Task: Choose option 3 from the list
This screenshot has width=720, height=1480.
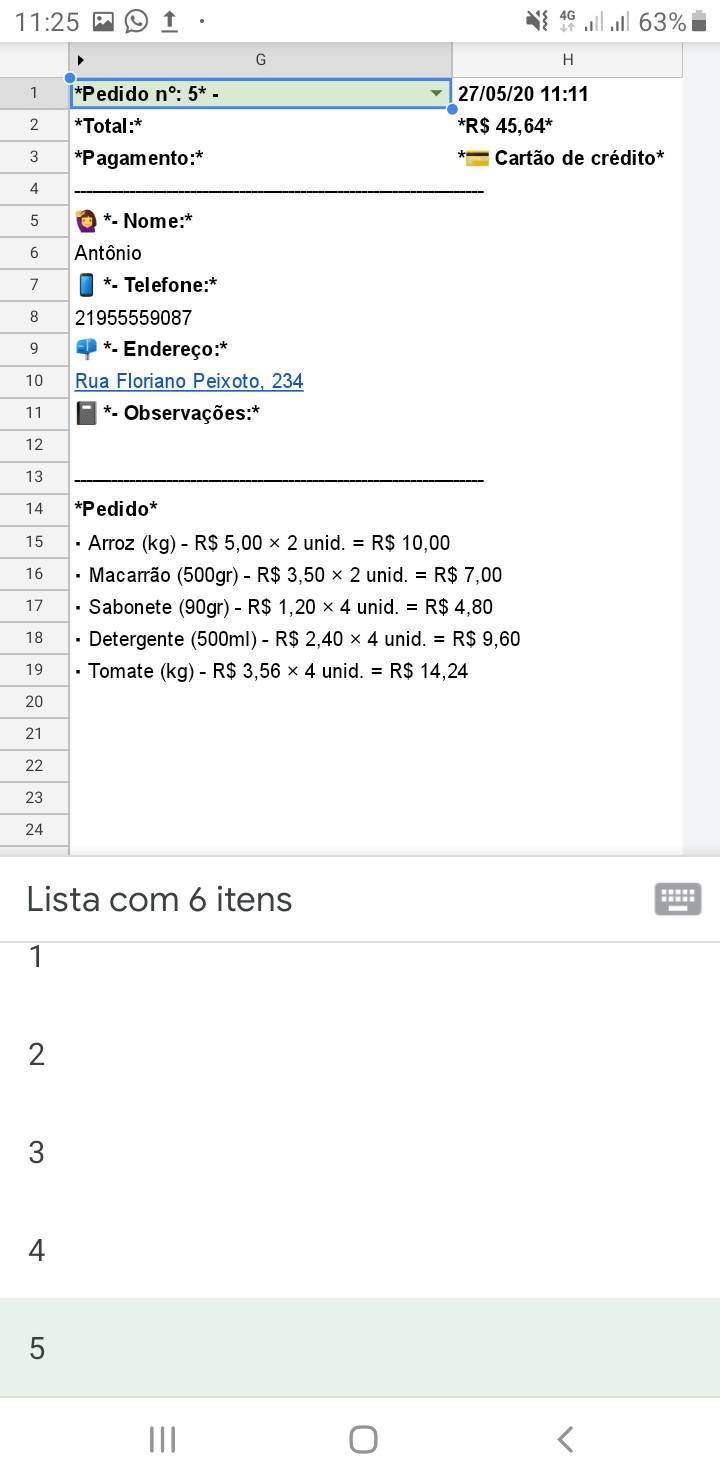Action: (x=360, y=1152)
